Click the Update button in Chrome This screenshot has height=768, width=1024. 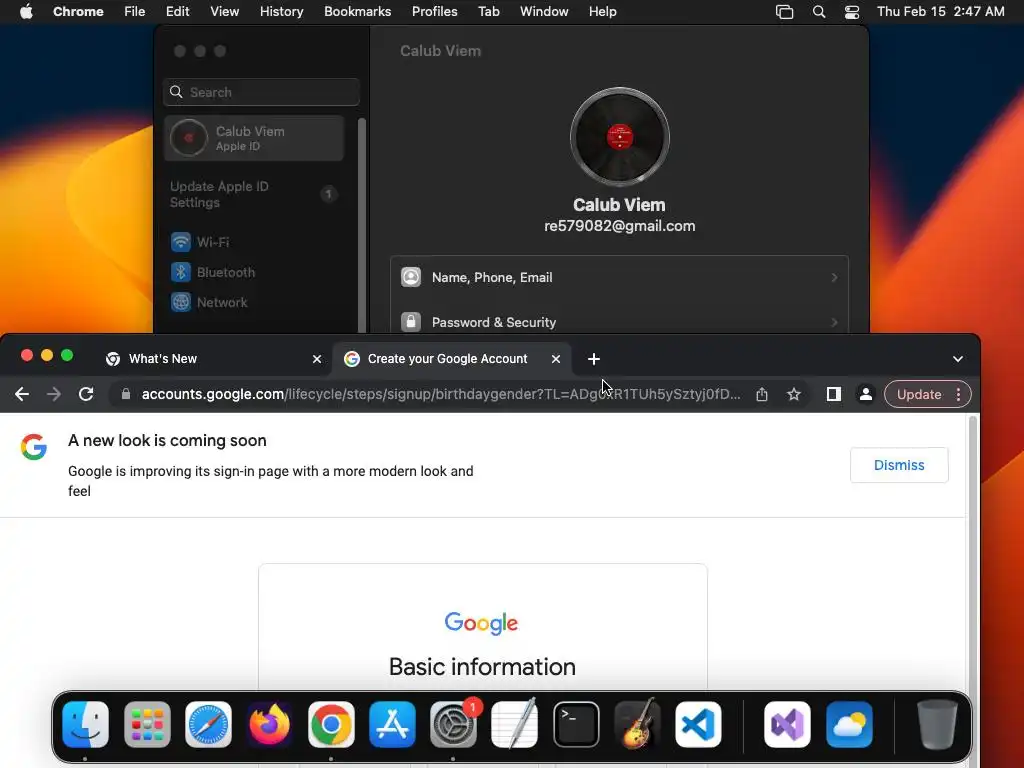coord(918,394)
